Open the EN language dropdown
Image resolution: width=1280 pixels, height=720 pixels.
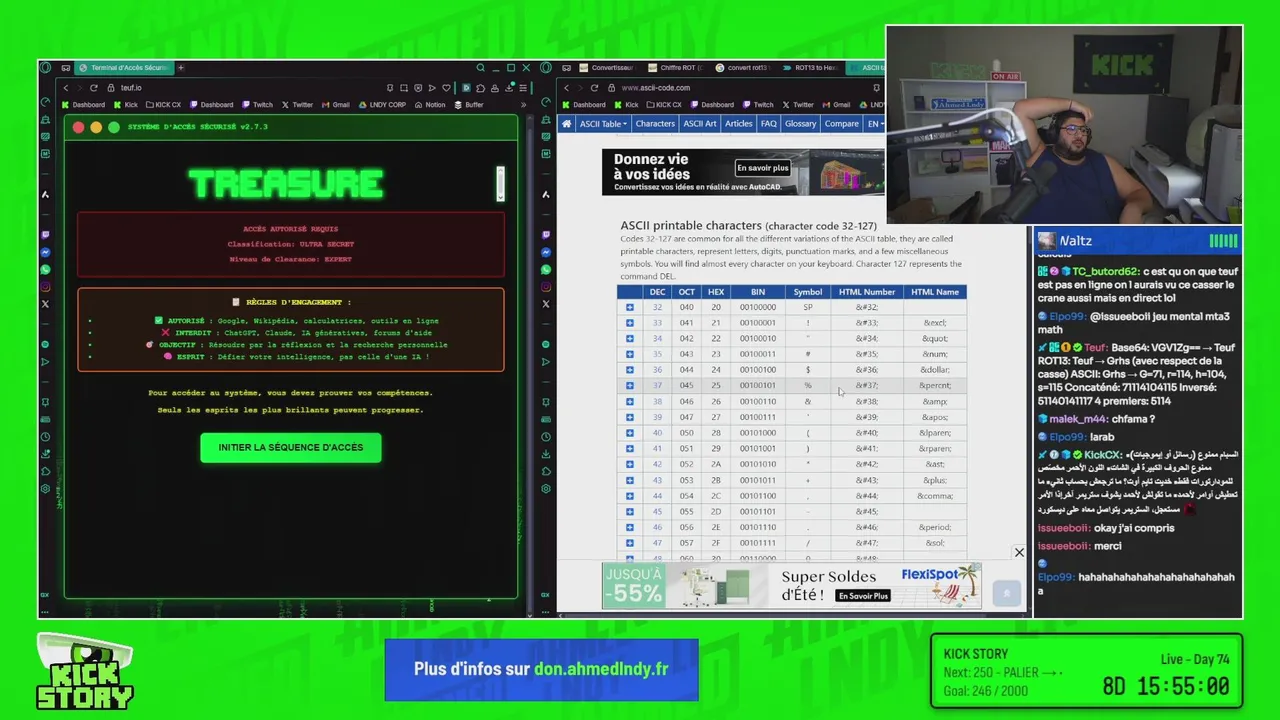coord(876,124)
